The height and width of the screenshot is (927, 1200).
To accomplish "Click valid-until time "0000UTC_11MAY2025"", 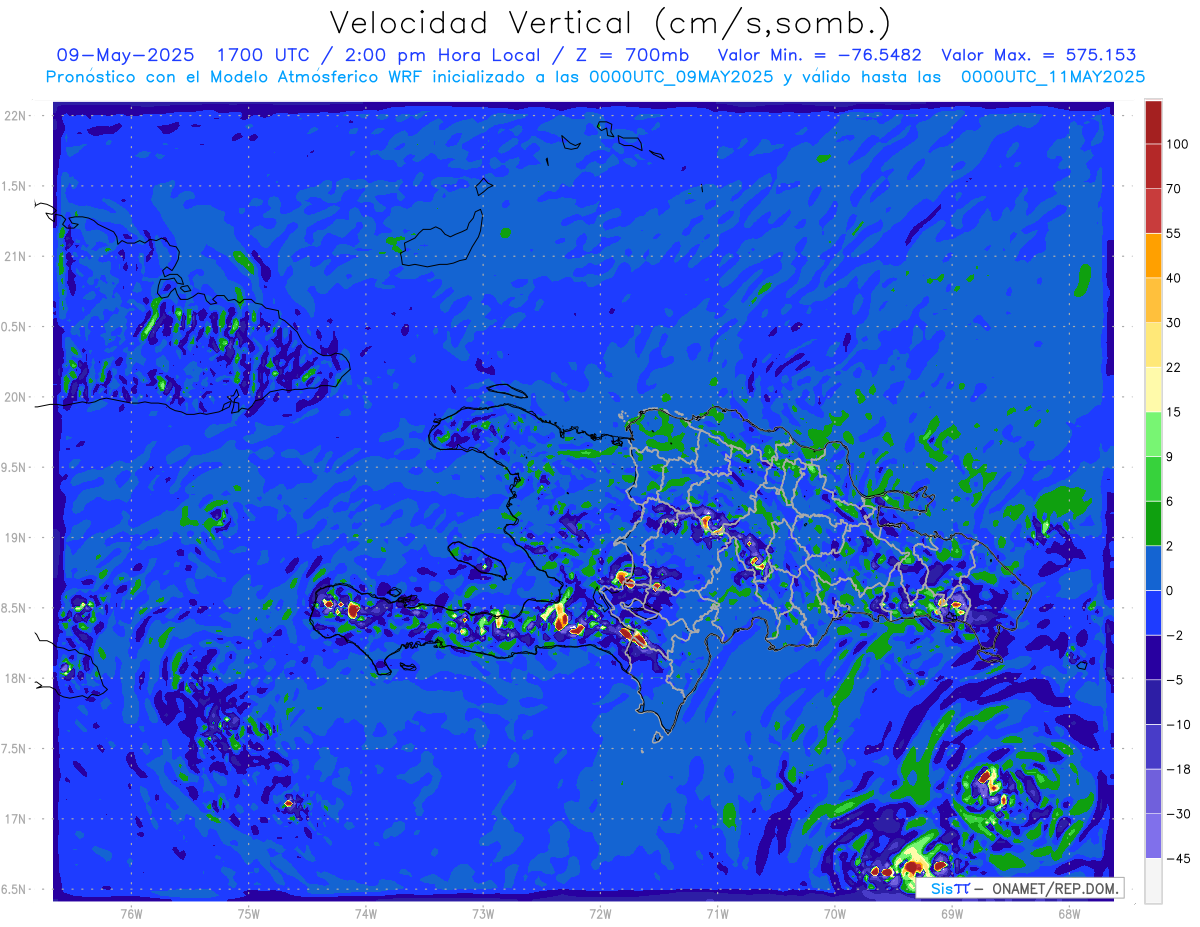I will click(1053, 77).
